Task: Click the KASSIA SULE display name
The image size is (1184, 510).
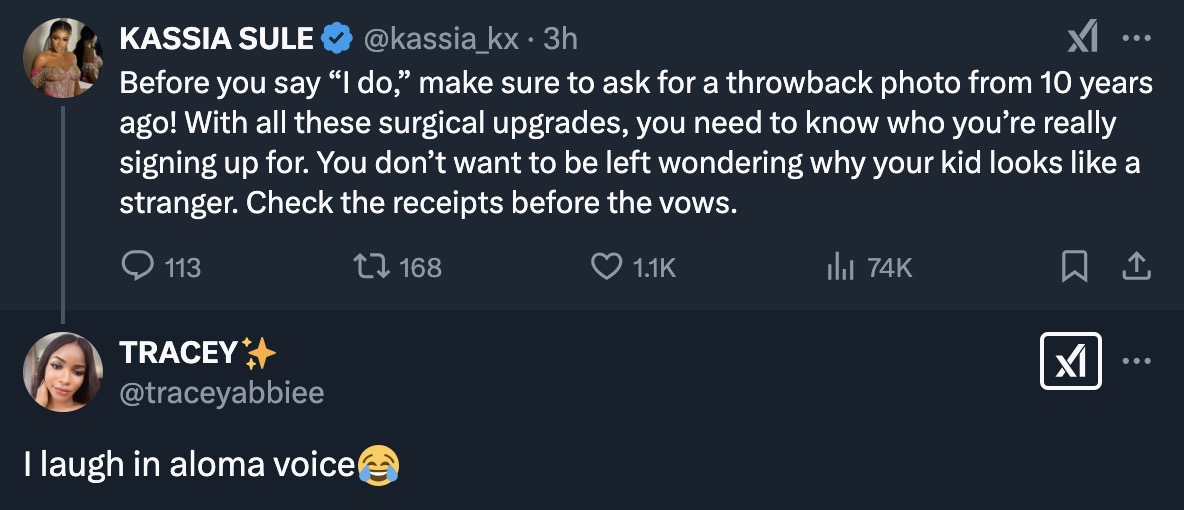Action: (x=216, y=39)
